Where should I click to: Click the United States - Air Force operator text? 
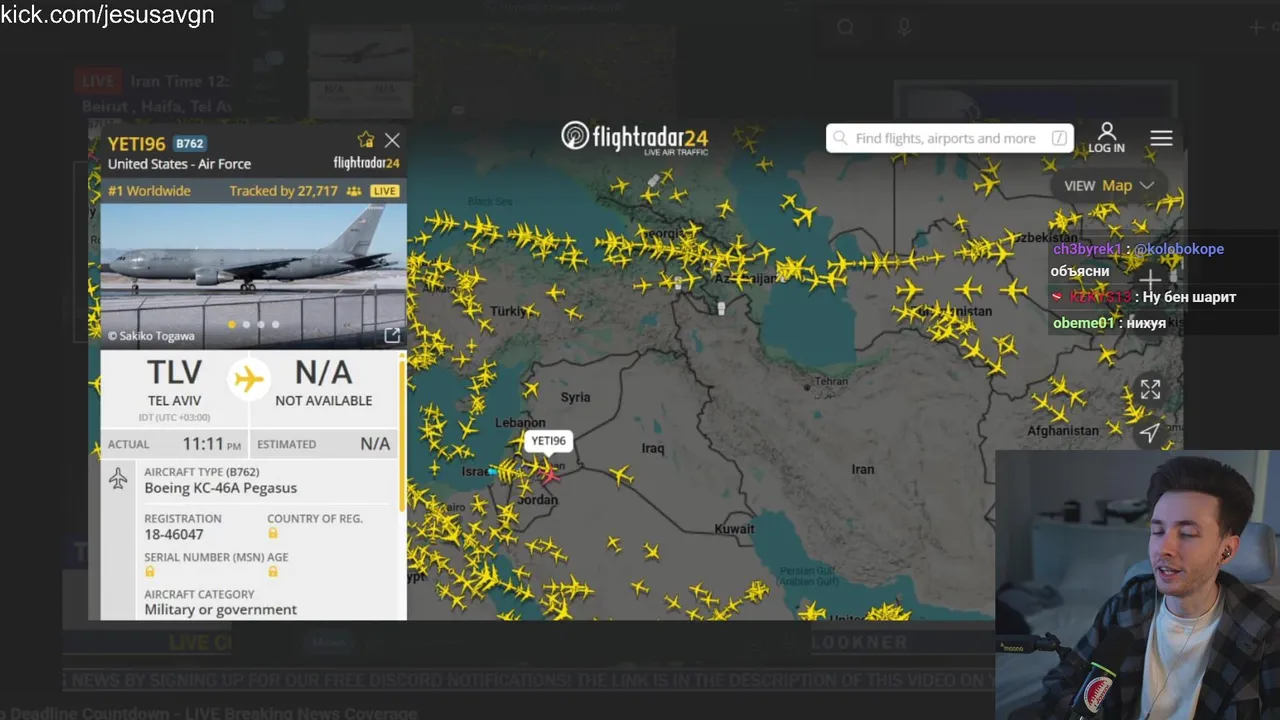[179, 164]
